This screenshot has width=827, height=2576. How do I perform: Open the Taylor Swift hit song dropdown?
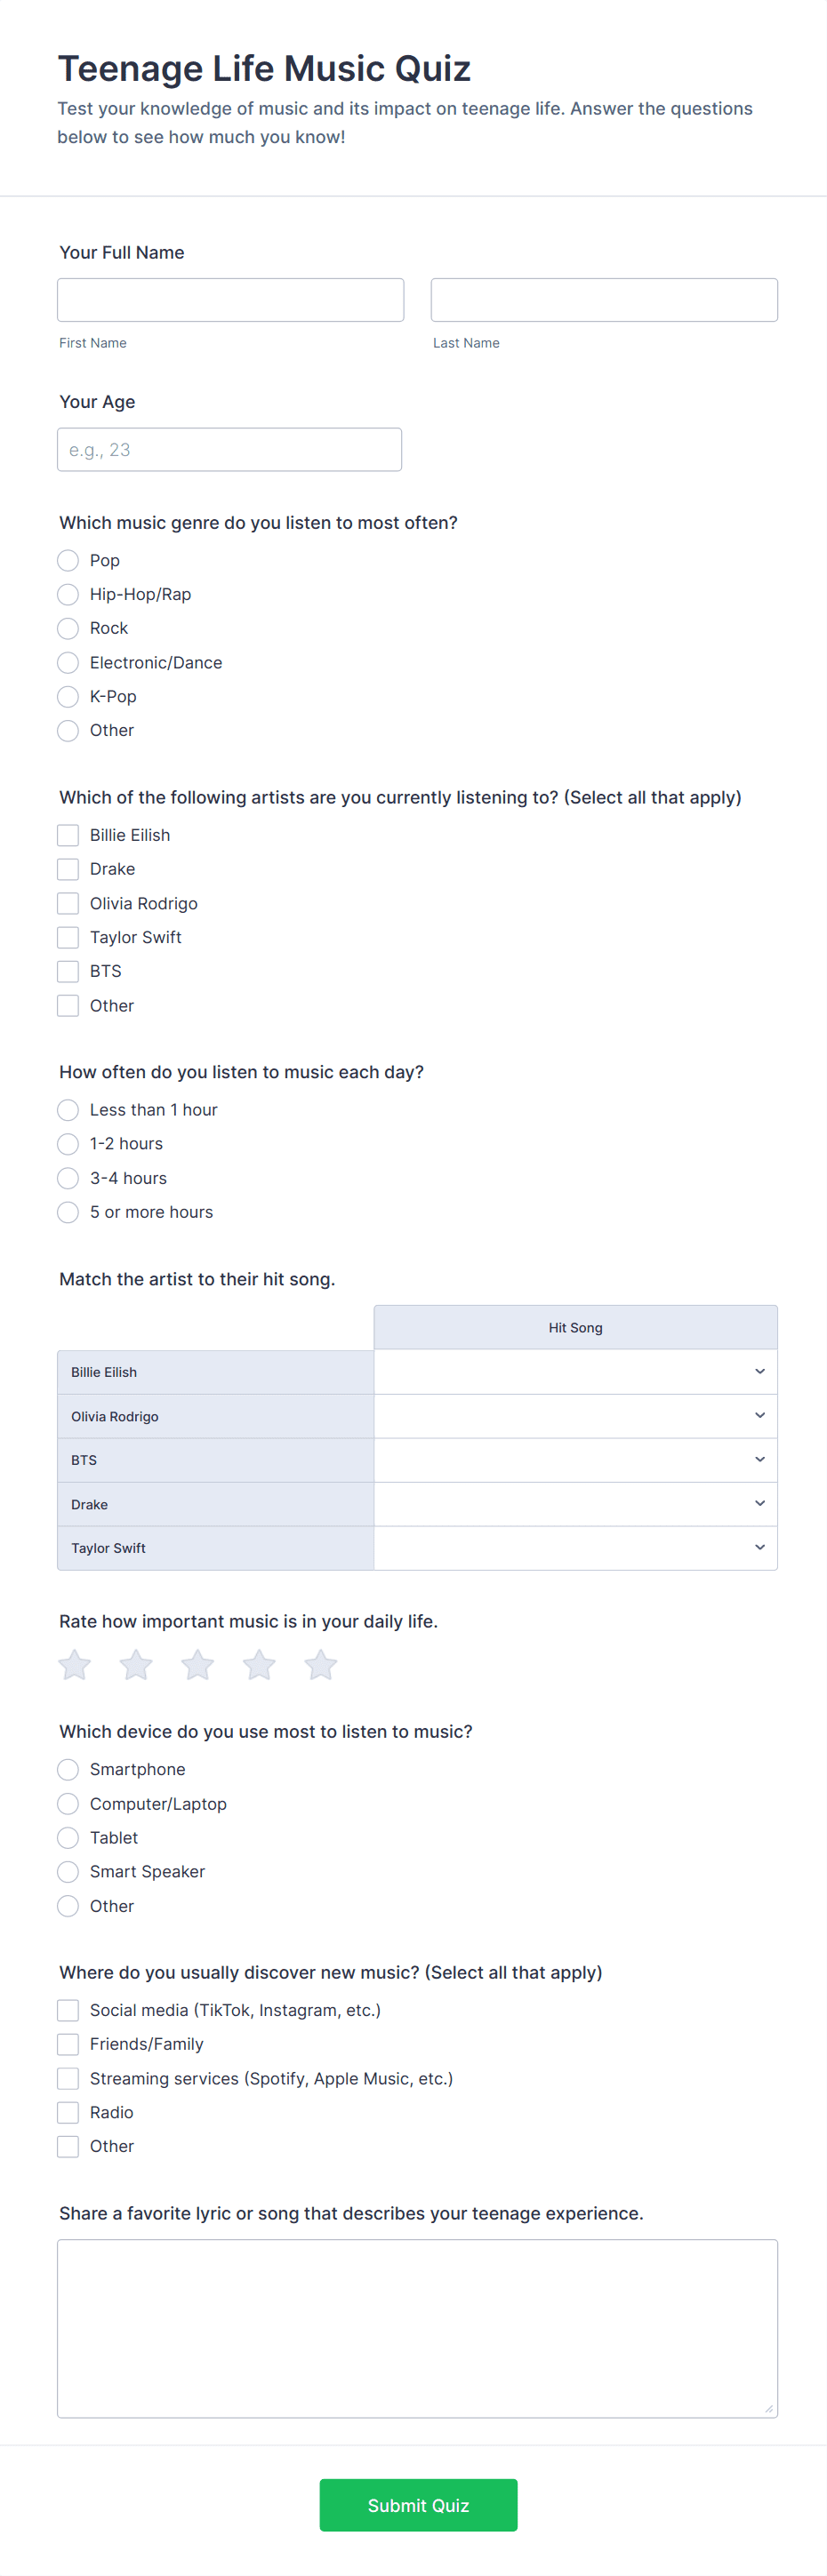click(x=575, y=1548)
